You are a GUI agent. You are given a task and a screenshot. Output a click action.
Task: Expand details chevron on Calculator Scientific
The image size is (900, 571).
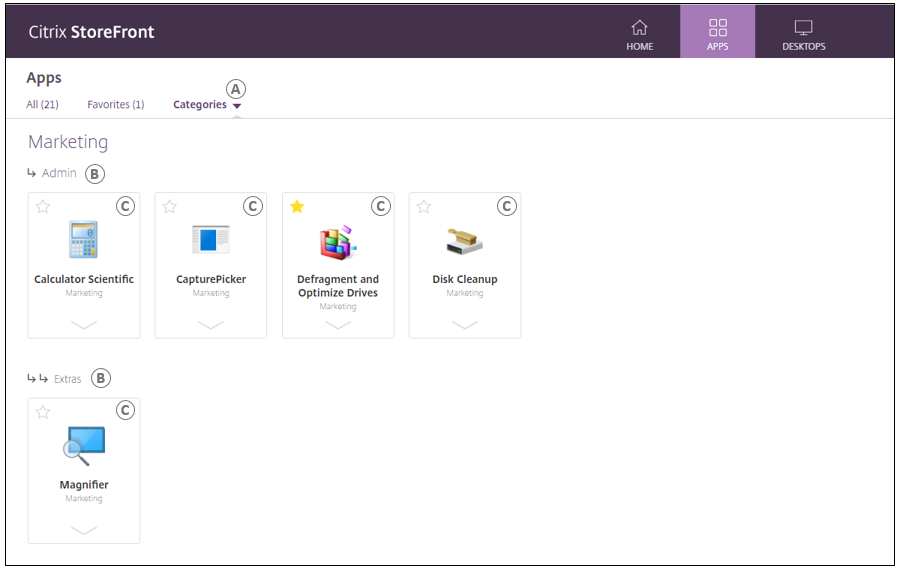(84, 325)
